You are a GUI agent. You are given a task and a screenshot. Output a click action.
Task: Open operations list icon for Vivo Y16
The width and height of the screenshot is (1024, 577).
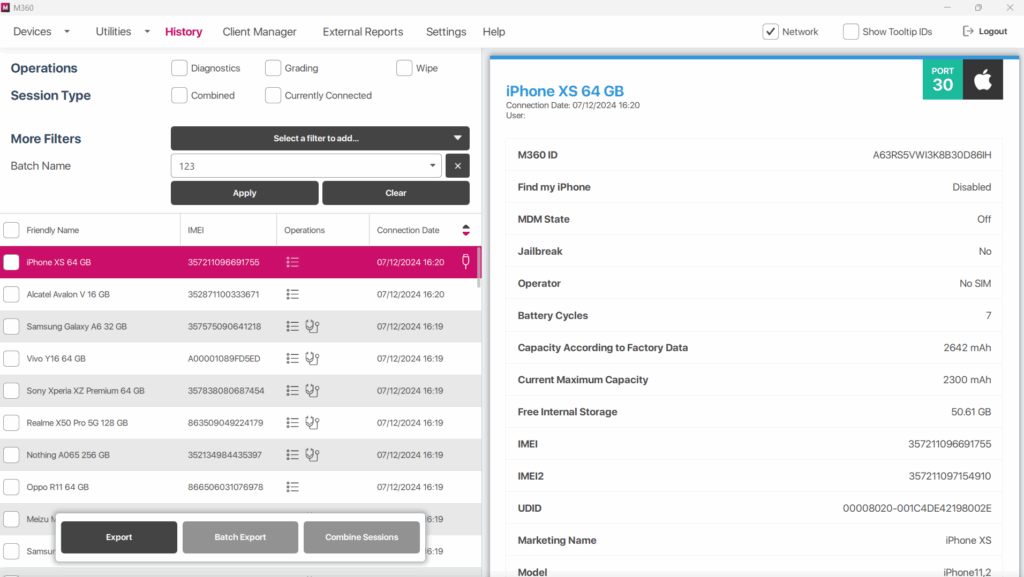(292, 358)
